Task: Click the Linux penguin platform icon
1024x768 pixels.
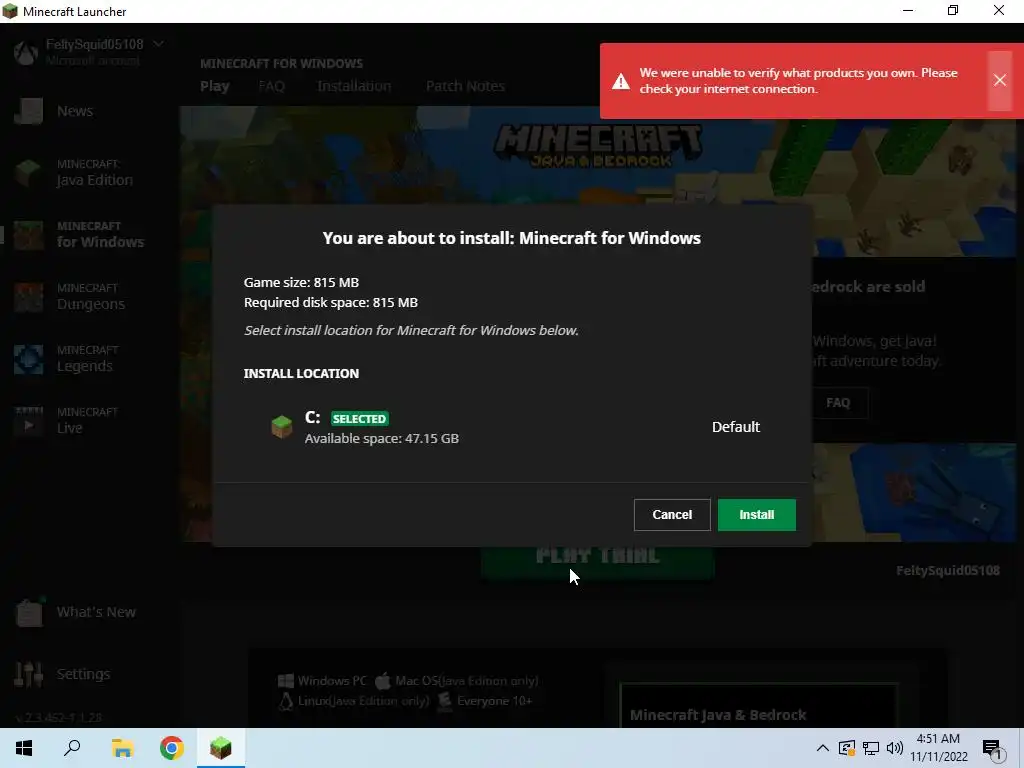Action: pyautogui.click(x=285, y=701)
